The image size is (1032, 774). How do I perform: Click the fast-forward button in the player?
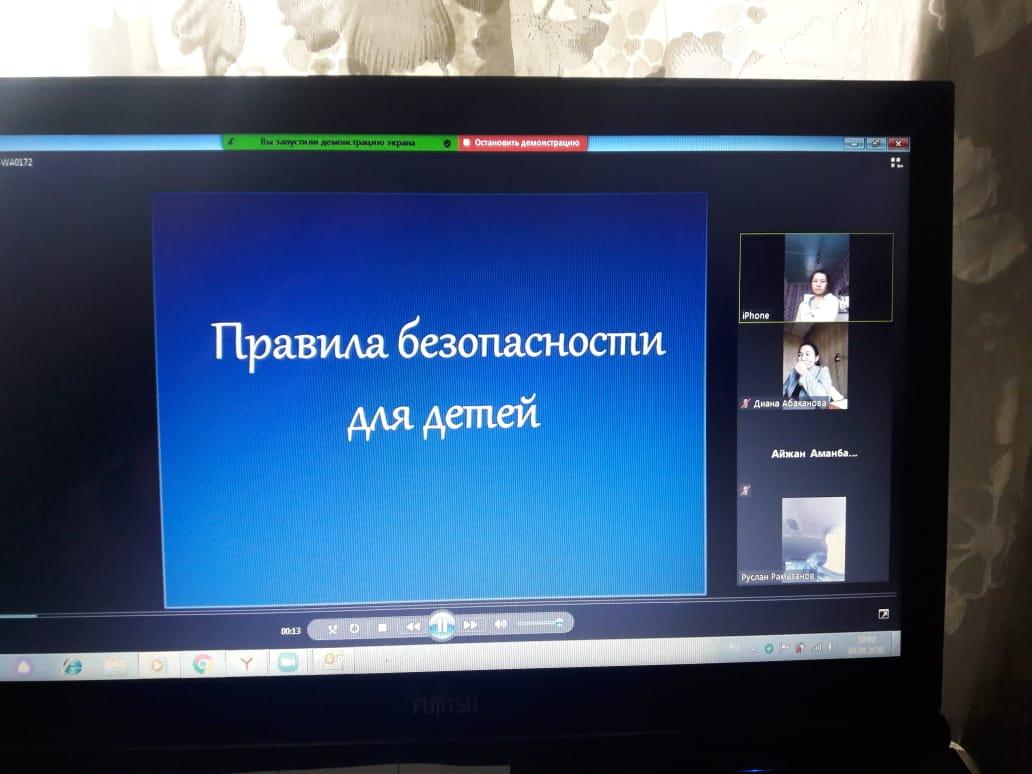470,625
